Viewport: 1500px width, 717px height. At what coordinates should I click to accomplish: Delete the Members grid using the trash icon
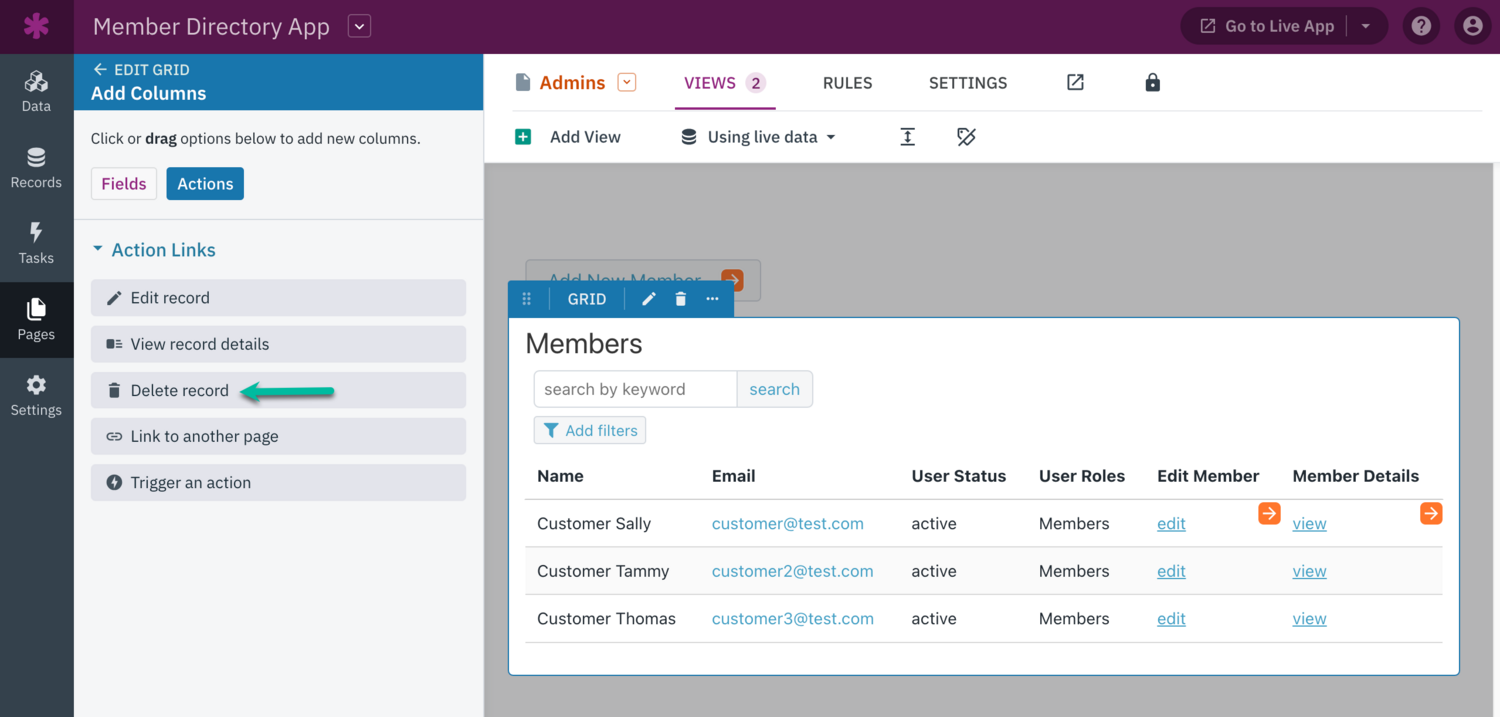(680, 298)
